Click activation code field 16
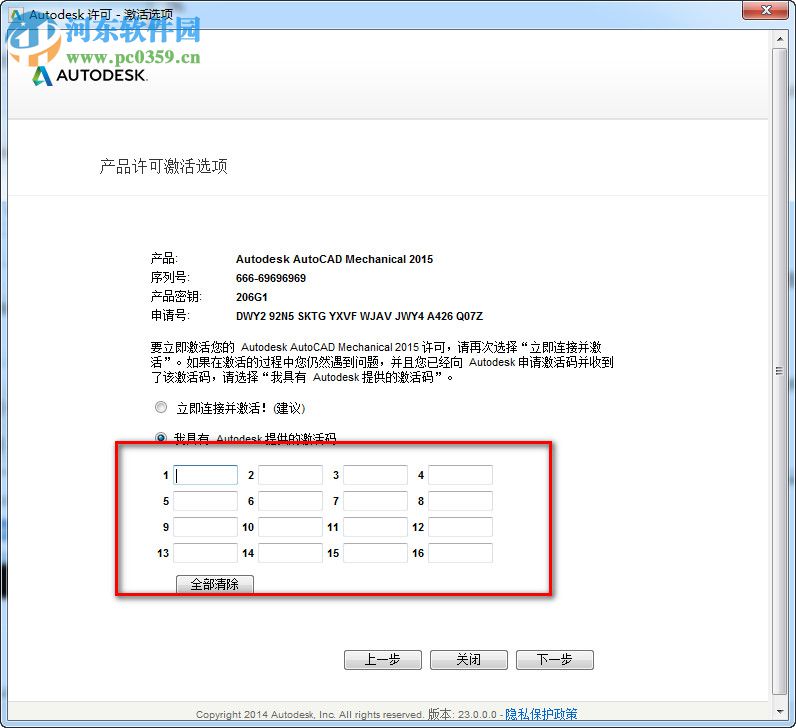The image size is (796, 728). pyautogui.click(x=460, y=553)
